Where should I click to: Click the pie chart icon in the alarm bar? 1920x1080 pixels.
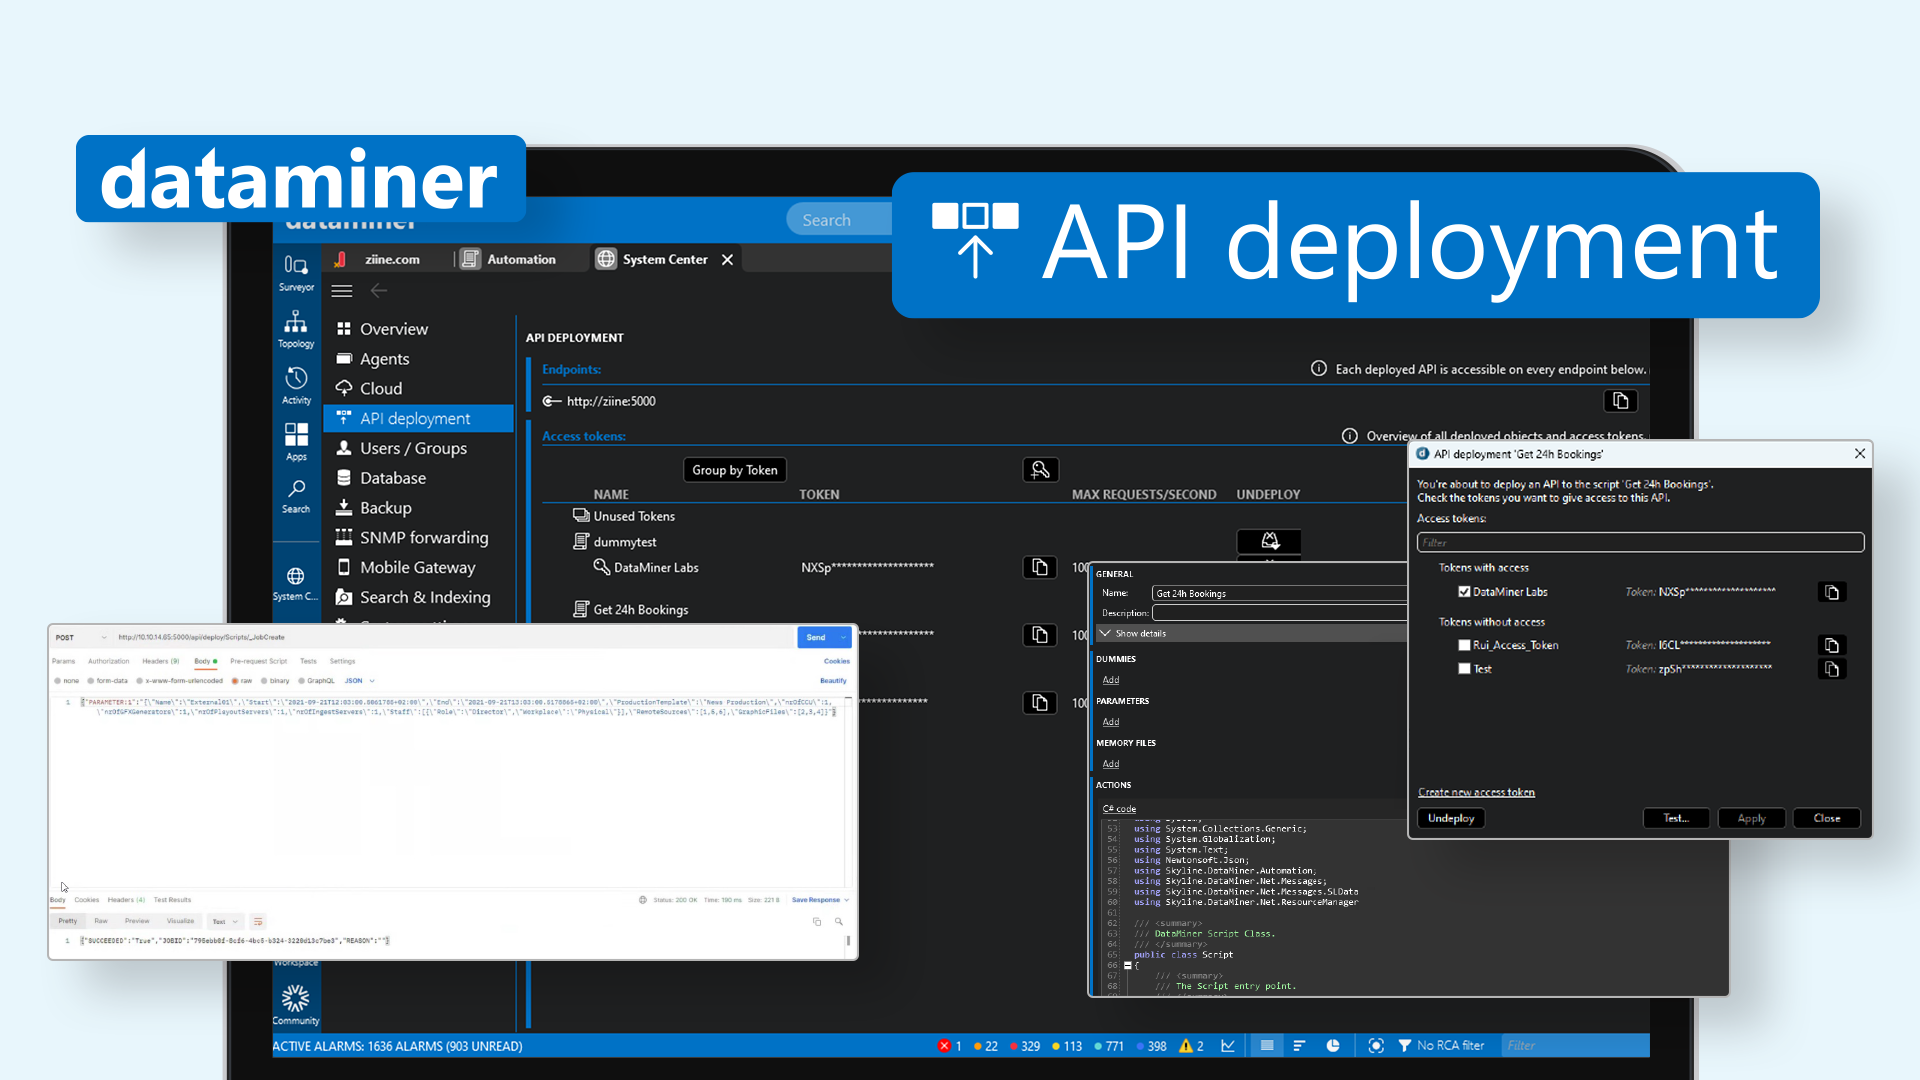pyautogui.click(x=1333, y=1046)
